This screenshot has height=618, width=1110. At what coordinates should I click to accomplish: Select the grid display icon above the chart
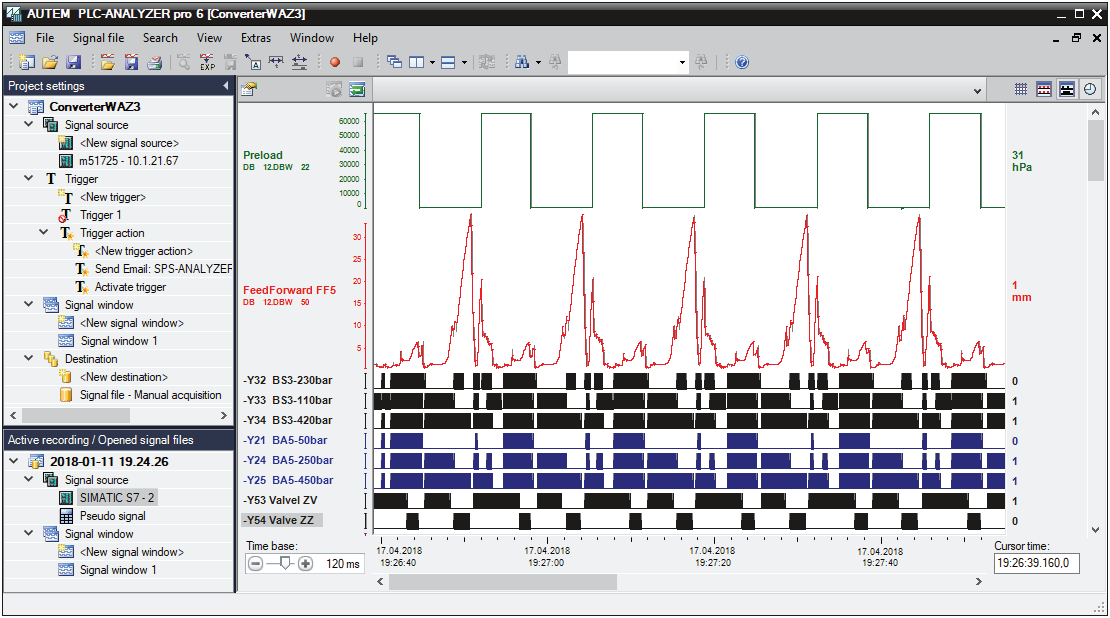[1020, 88]
